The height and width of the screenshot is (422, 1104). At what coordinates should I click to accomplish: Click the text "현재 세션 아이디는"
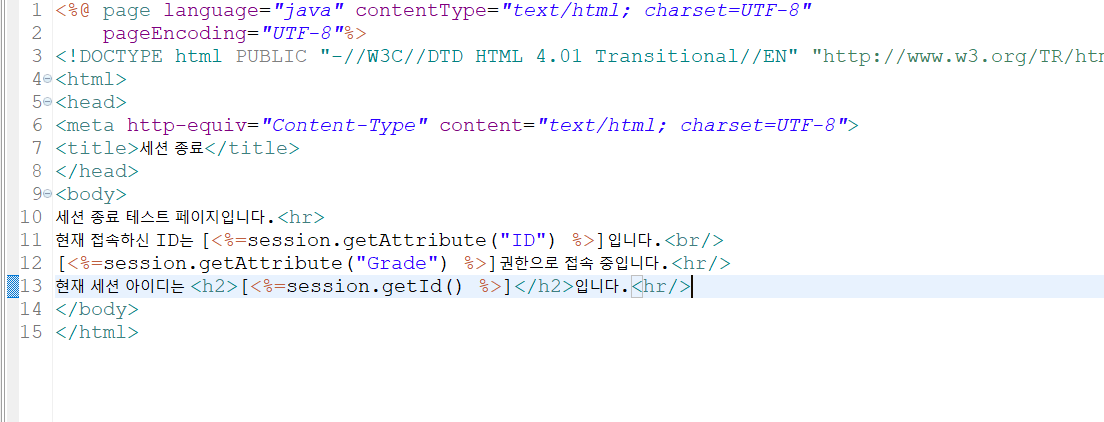(120, 287)
